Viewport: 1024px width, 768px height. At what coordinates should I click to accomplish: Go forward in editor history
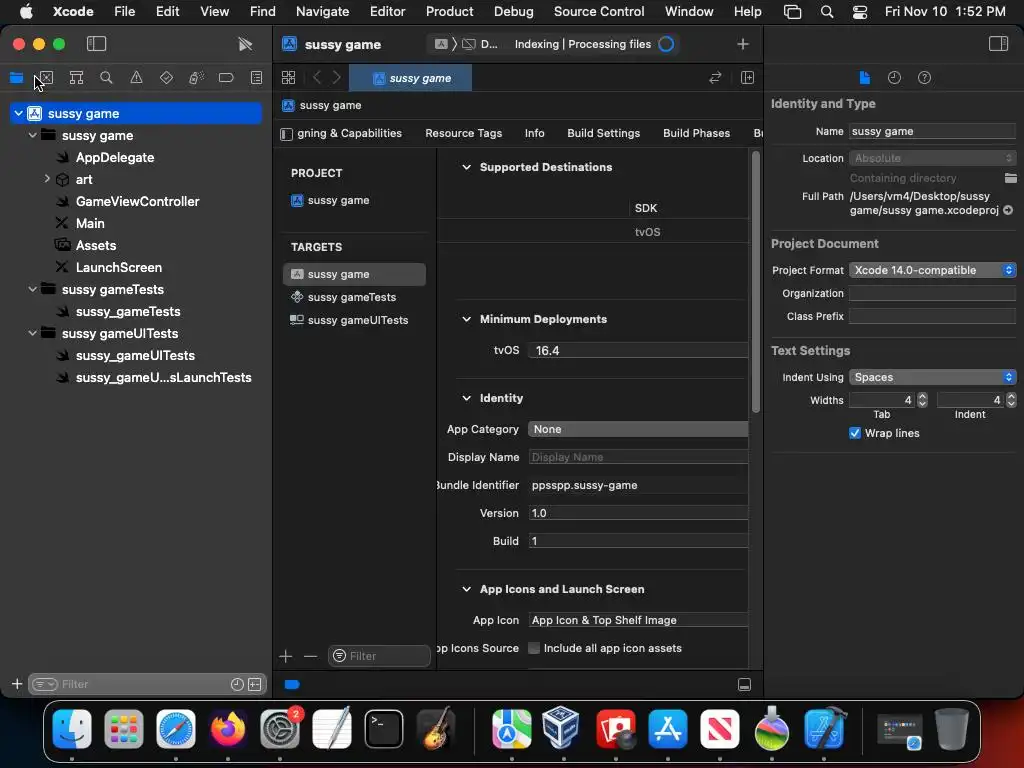pyautogui.click(x=337, y=78)
